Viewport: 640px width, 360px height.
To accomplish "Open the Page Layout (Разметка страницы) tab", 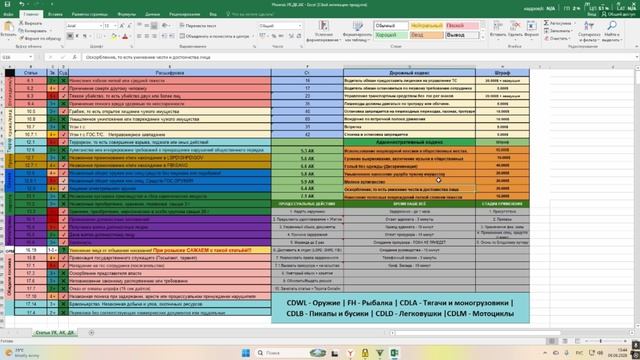I will tap(90, 14).
